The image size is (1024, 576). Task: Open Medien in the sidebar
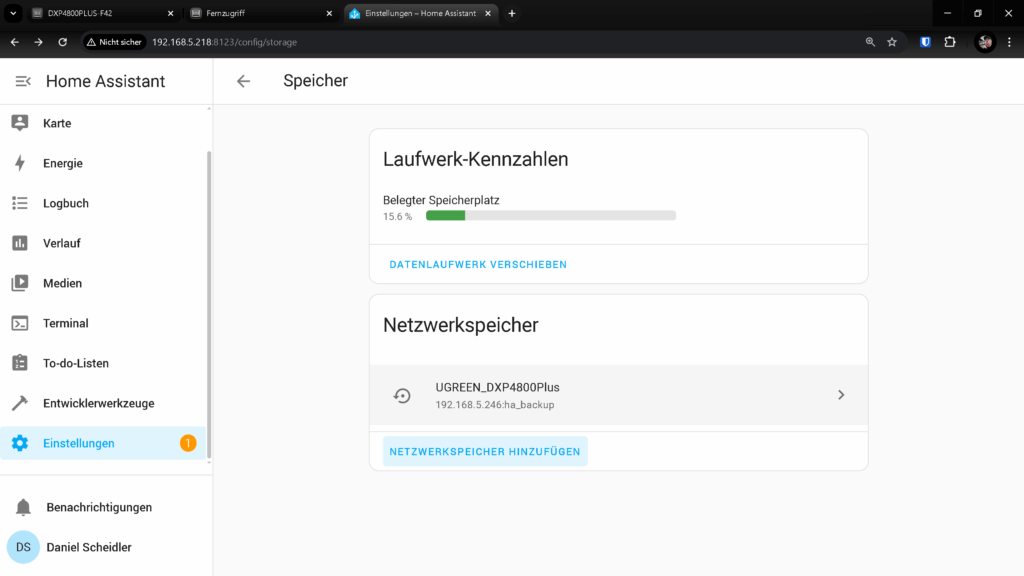[x=103, y=283]
